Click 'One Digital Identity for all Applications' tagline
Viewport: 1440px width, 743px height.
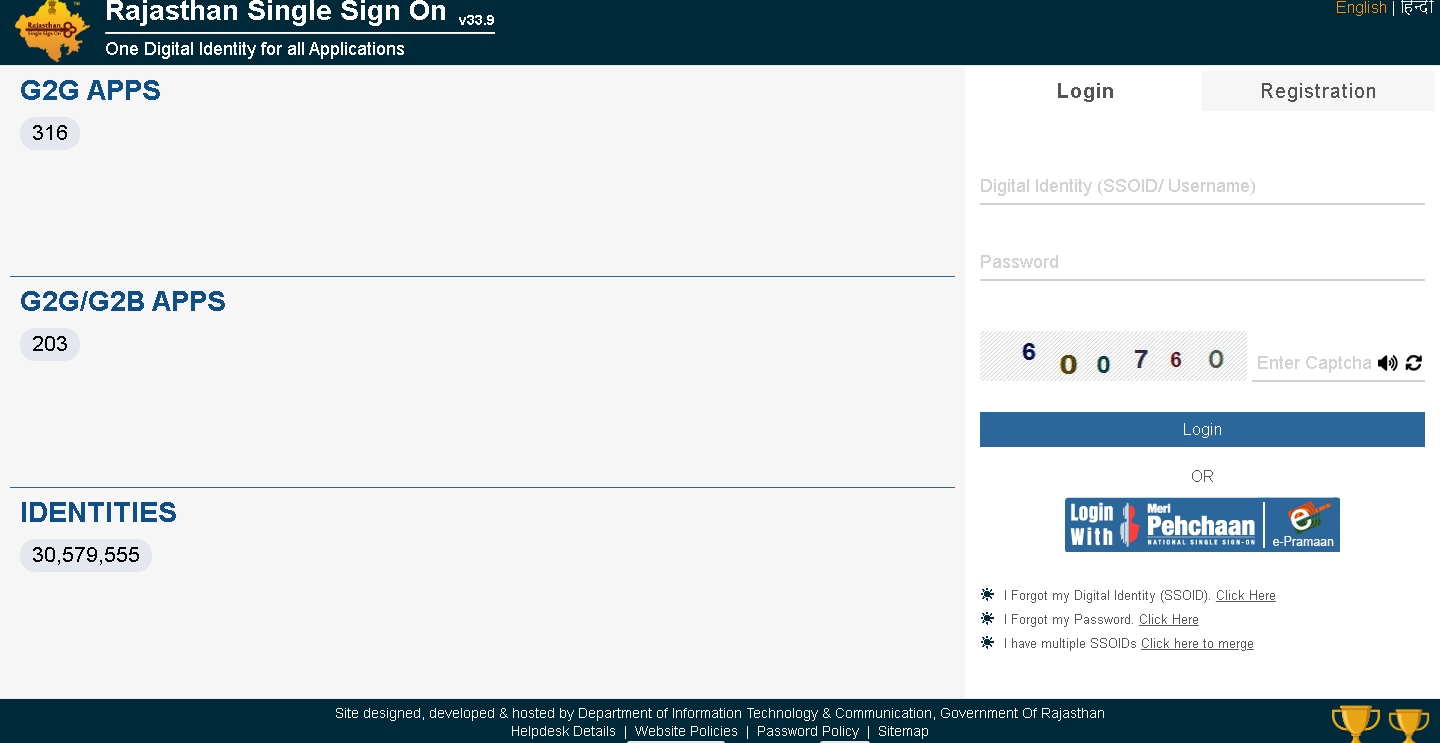[255, 49]
